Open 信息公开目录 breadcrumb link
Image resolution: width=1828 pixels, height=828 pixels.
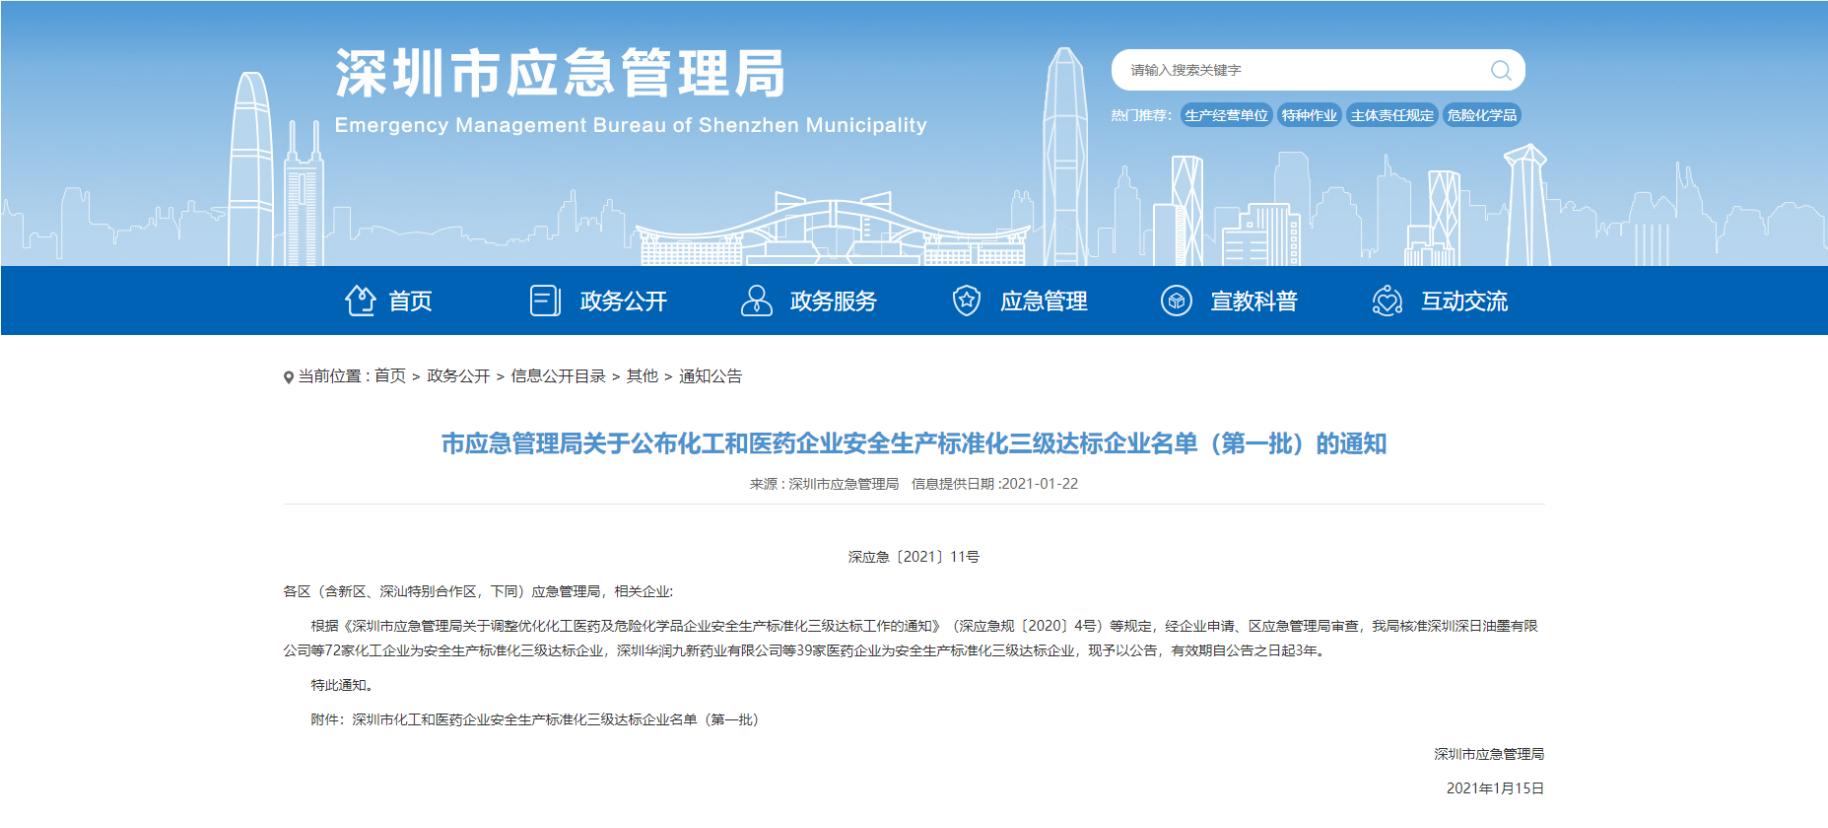558,376
